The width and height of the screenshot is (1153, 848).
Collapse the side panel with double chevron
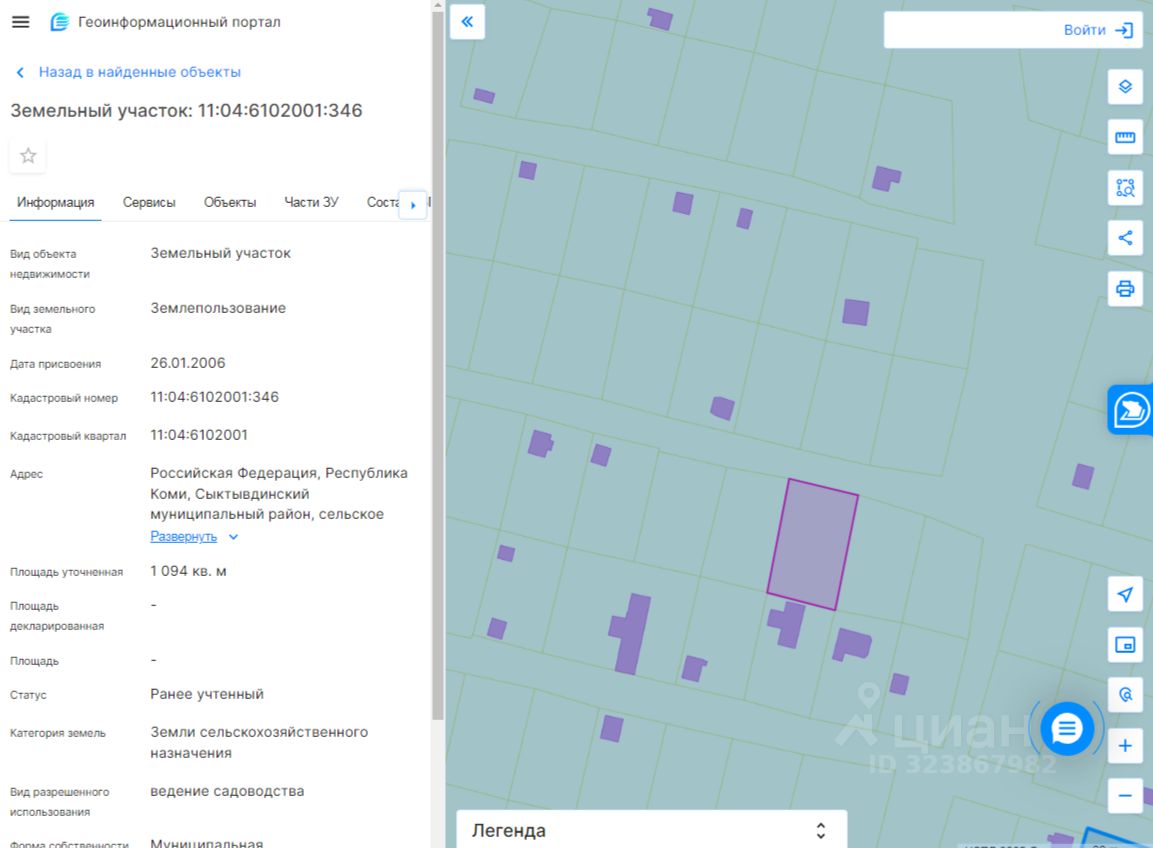[x=467, y=22]
